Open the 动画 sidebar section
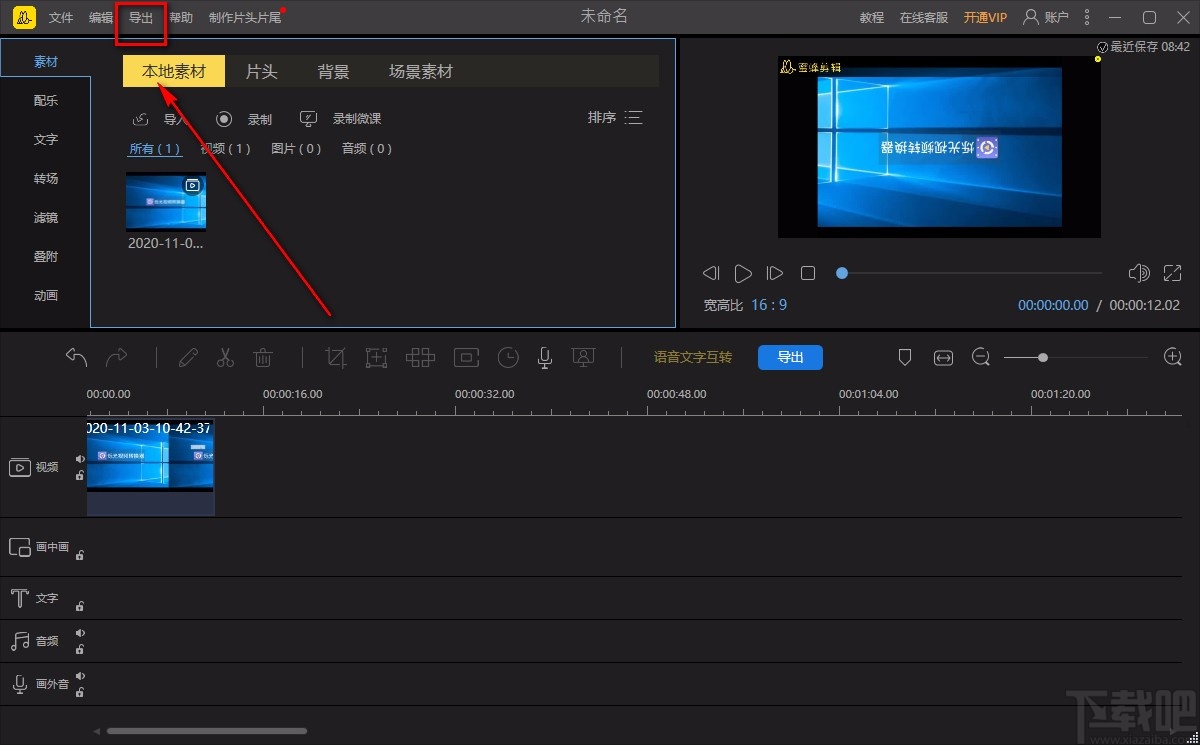 (45, 295)
